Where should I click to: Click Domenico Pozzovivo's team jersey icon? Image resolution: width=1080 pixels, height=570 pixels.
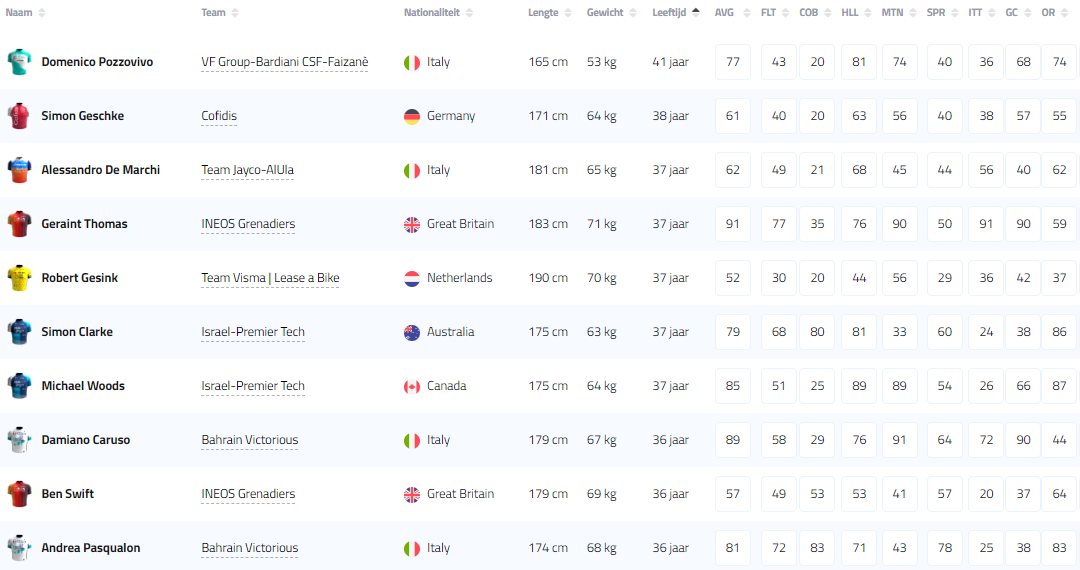click(19, 62)
